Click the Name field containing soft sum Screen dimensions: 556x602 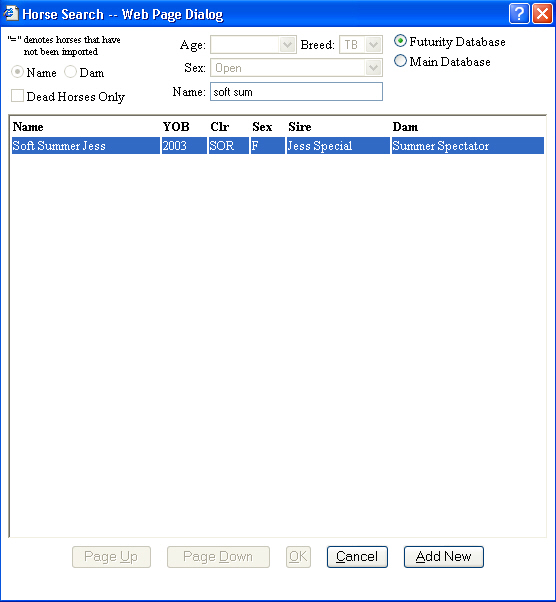(296, 91)
